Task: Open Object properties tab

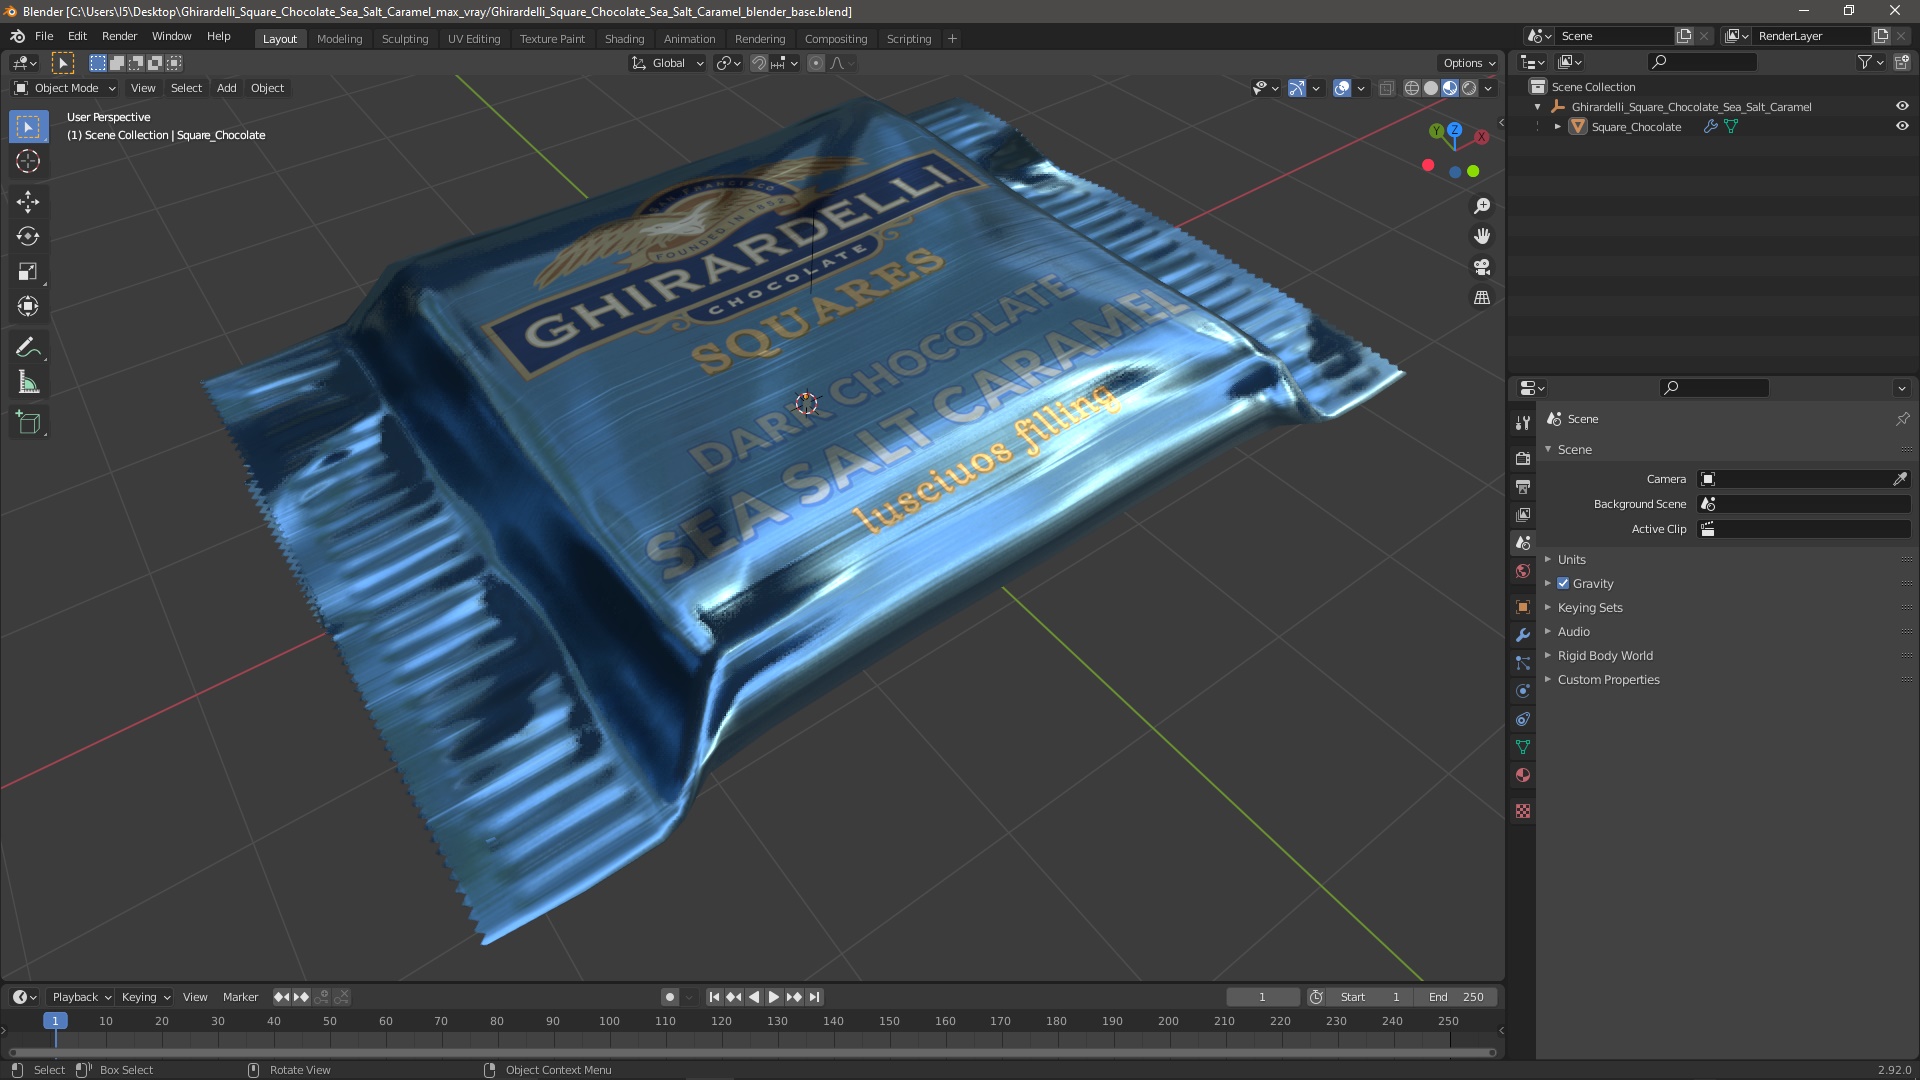Action: pos(1523,607)
